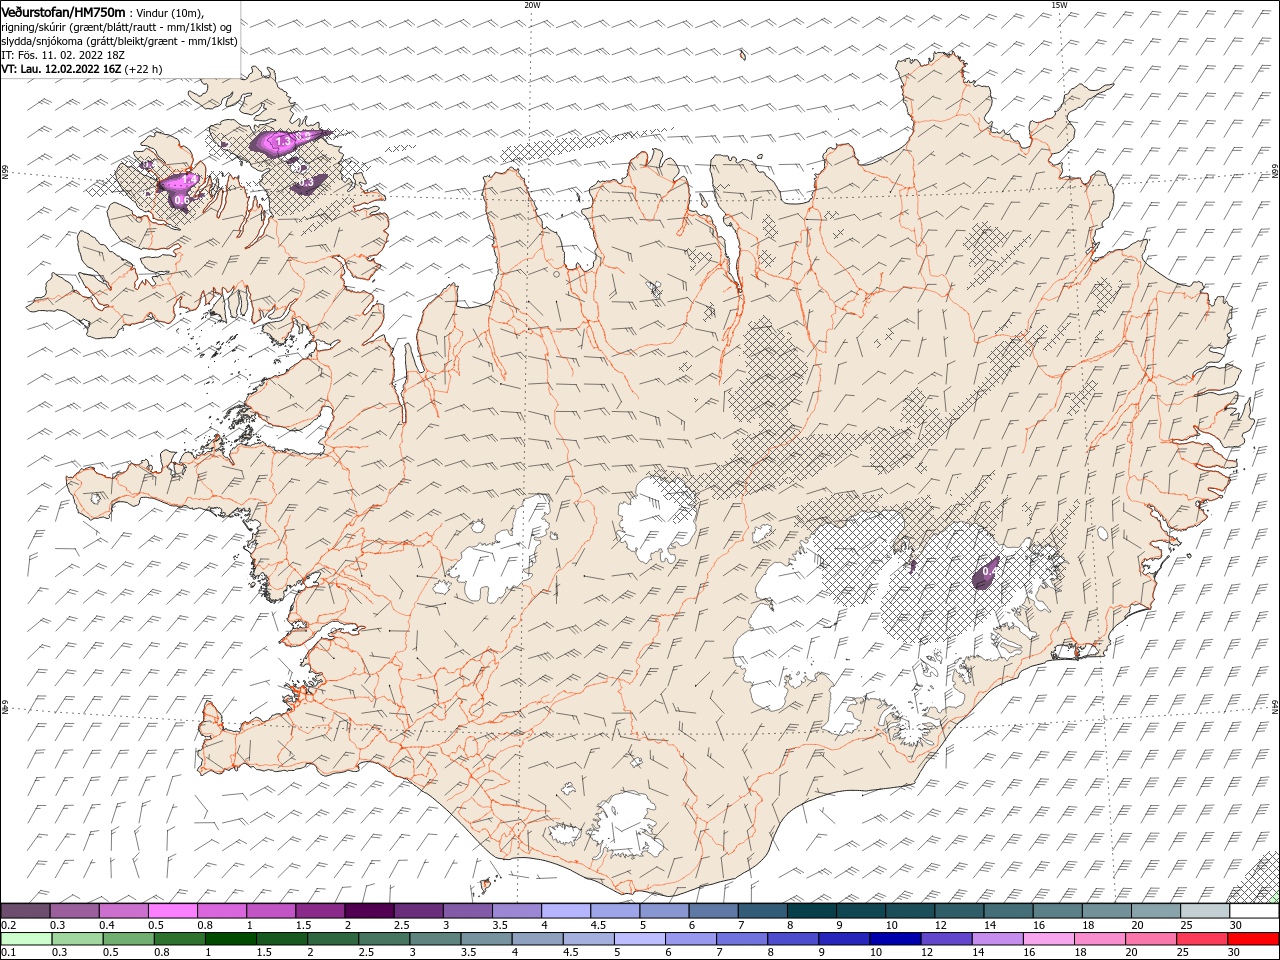The image size is (1280, 960).
Task: Select the dark mauve 0.2 snow legend swatch
Action: (25, 911)
